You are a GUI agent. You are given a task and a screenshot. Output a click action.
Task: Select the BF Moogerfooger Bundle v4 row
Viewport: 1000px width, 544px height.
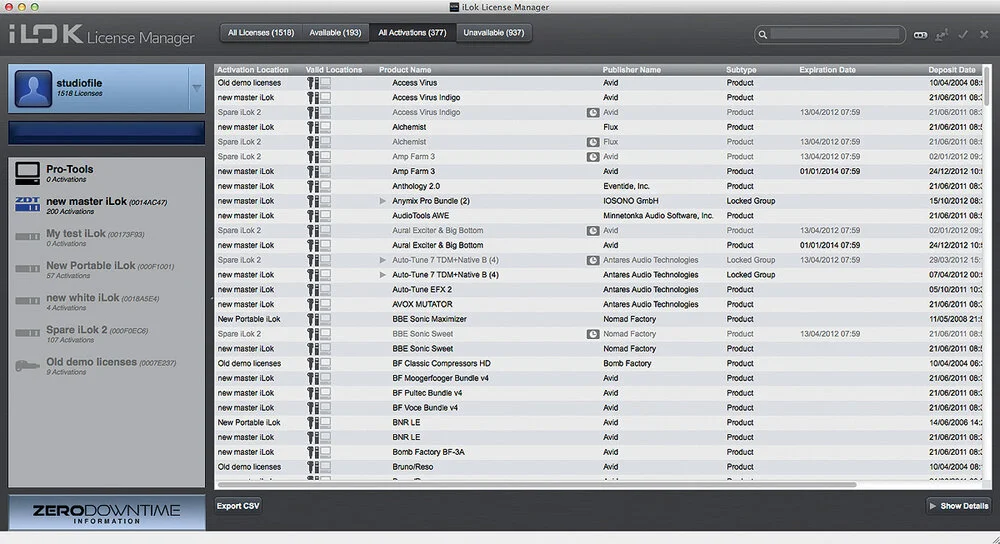[599, 378]
